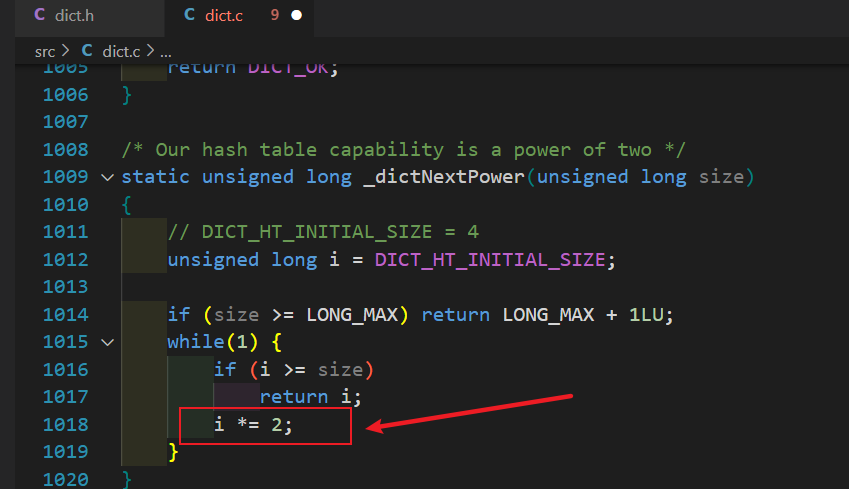Click the hash table capability comment

pos(403,150)
